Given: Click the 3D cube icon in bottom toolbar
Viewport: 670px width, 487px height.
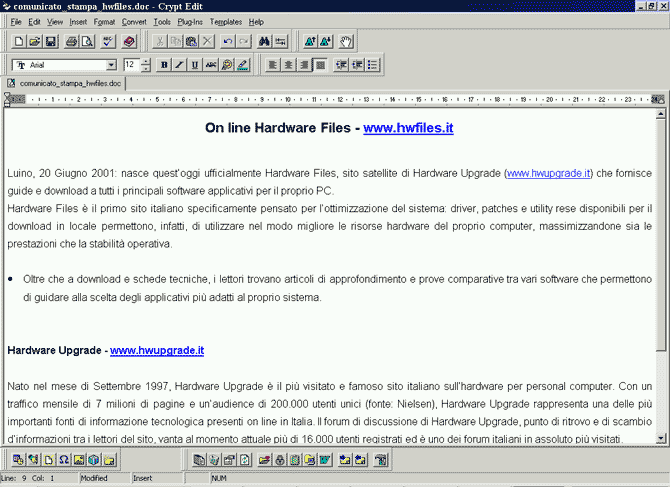Looking at the screenshot, I should click(94, 460).
